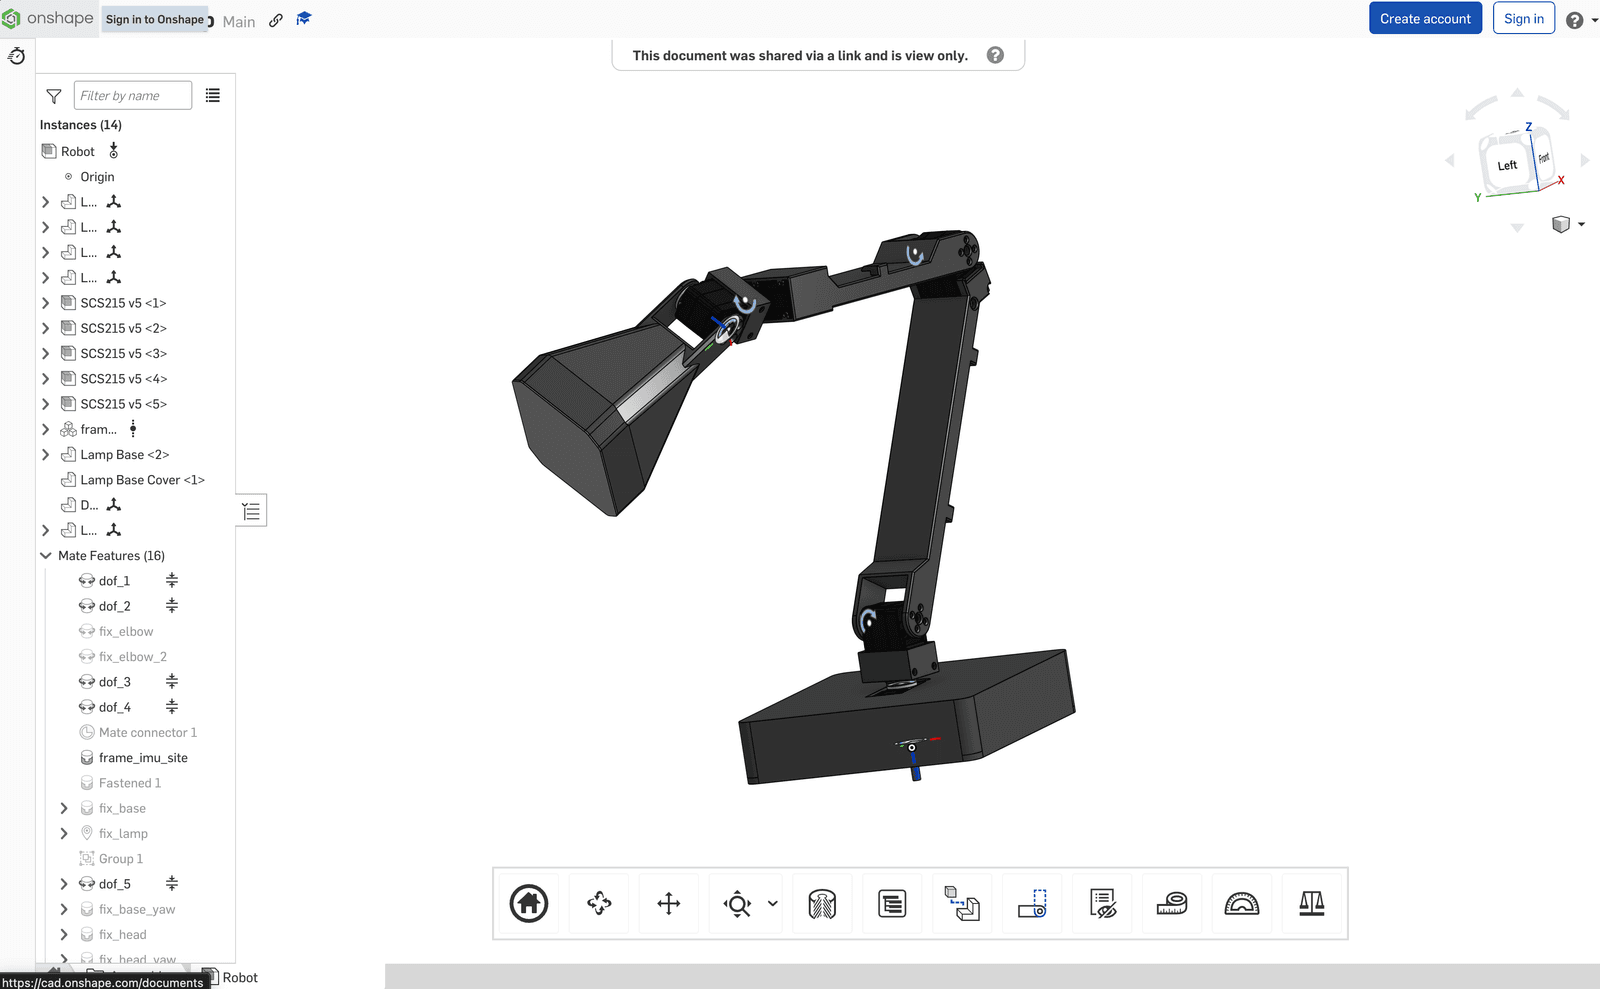The height and width of the screenshot is (989, 1600).
Task: Expand the Lamp Base <2> instance
Action: (45, 455)
